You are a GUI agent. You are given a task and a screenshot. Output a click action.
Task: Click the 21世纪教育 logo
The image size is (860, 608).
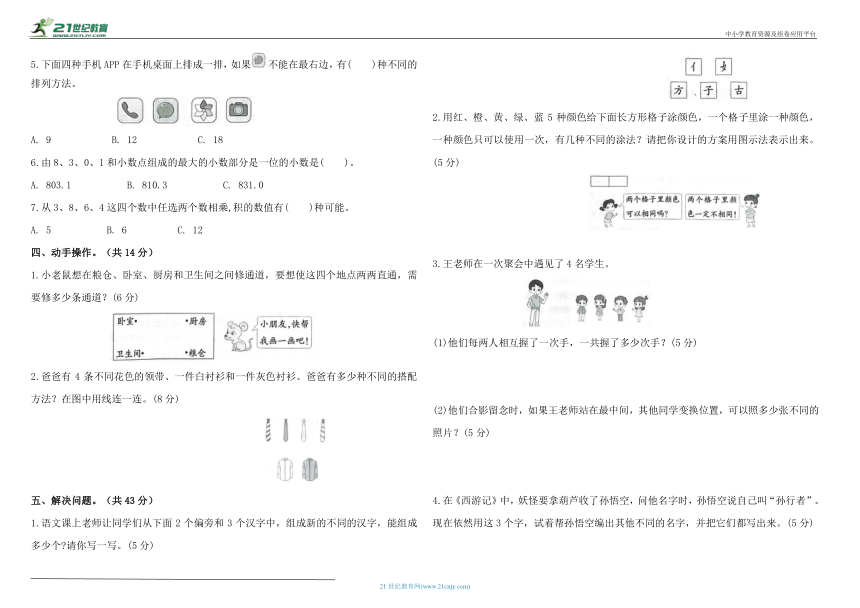69,27
